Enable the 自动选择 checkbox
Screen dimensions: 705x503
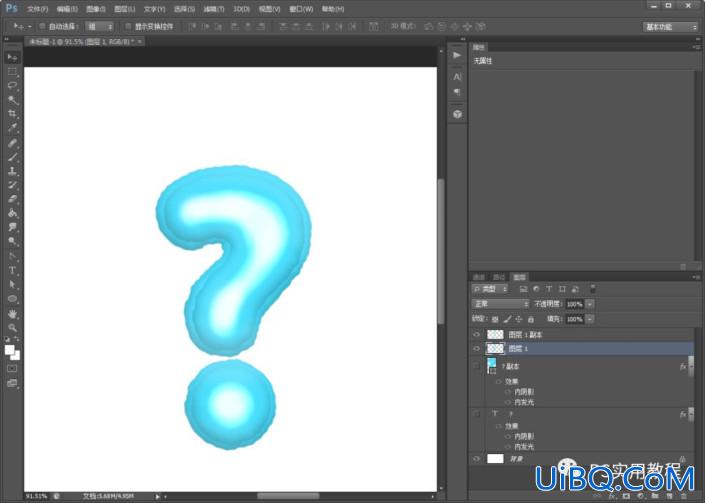(x=42, y=27)
